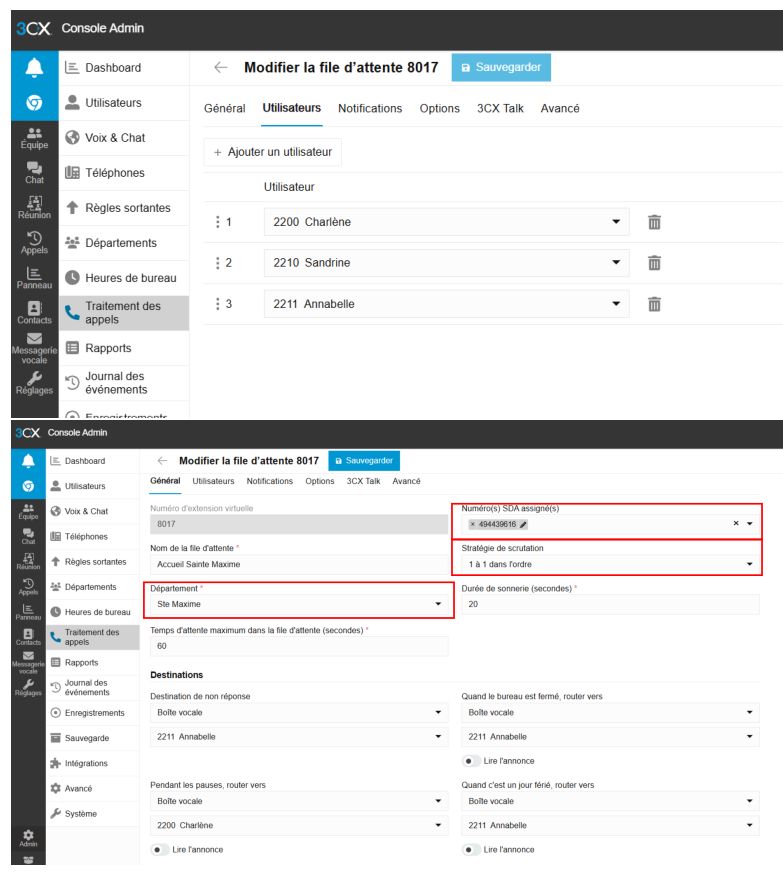Open Messagerie vocale icon in top console

click(x=34, y=349)
